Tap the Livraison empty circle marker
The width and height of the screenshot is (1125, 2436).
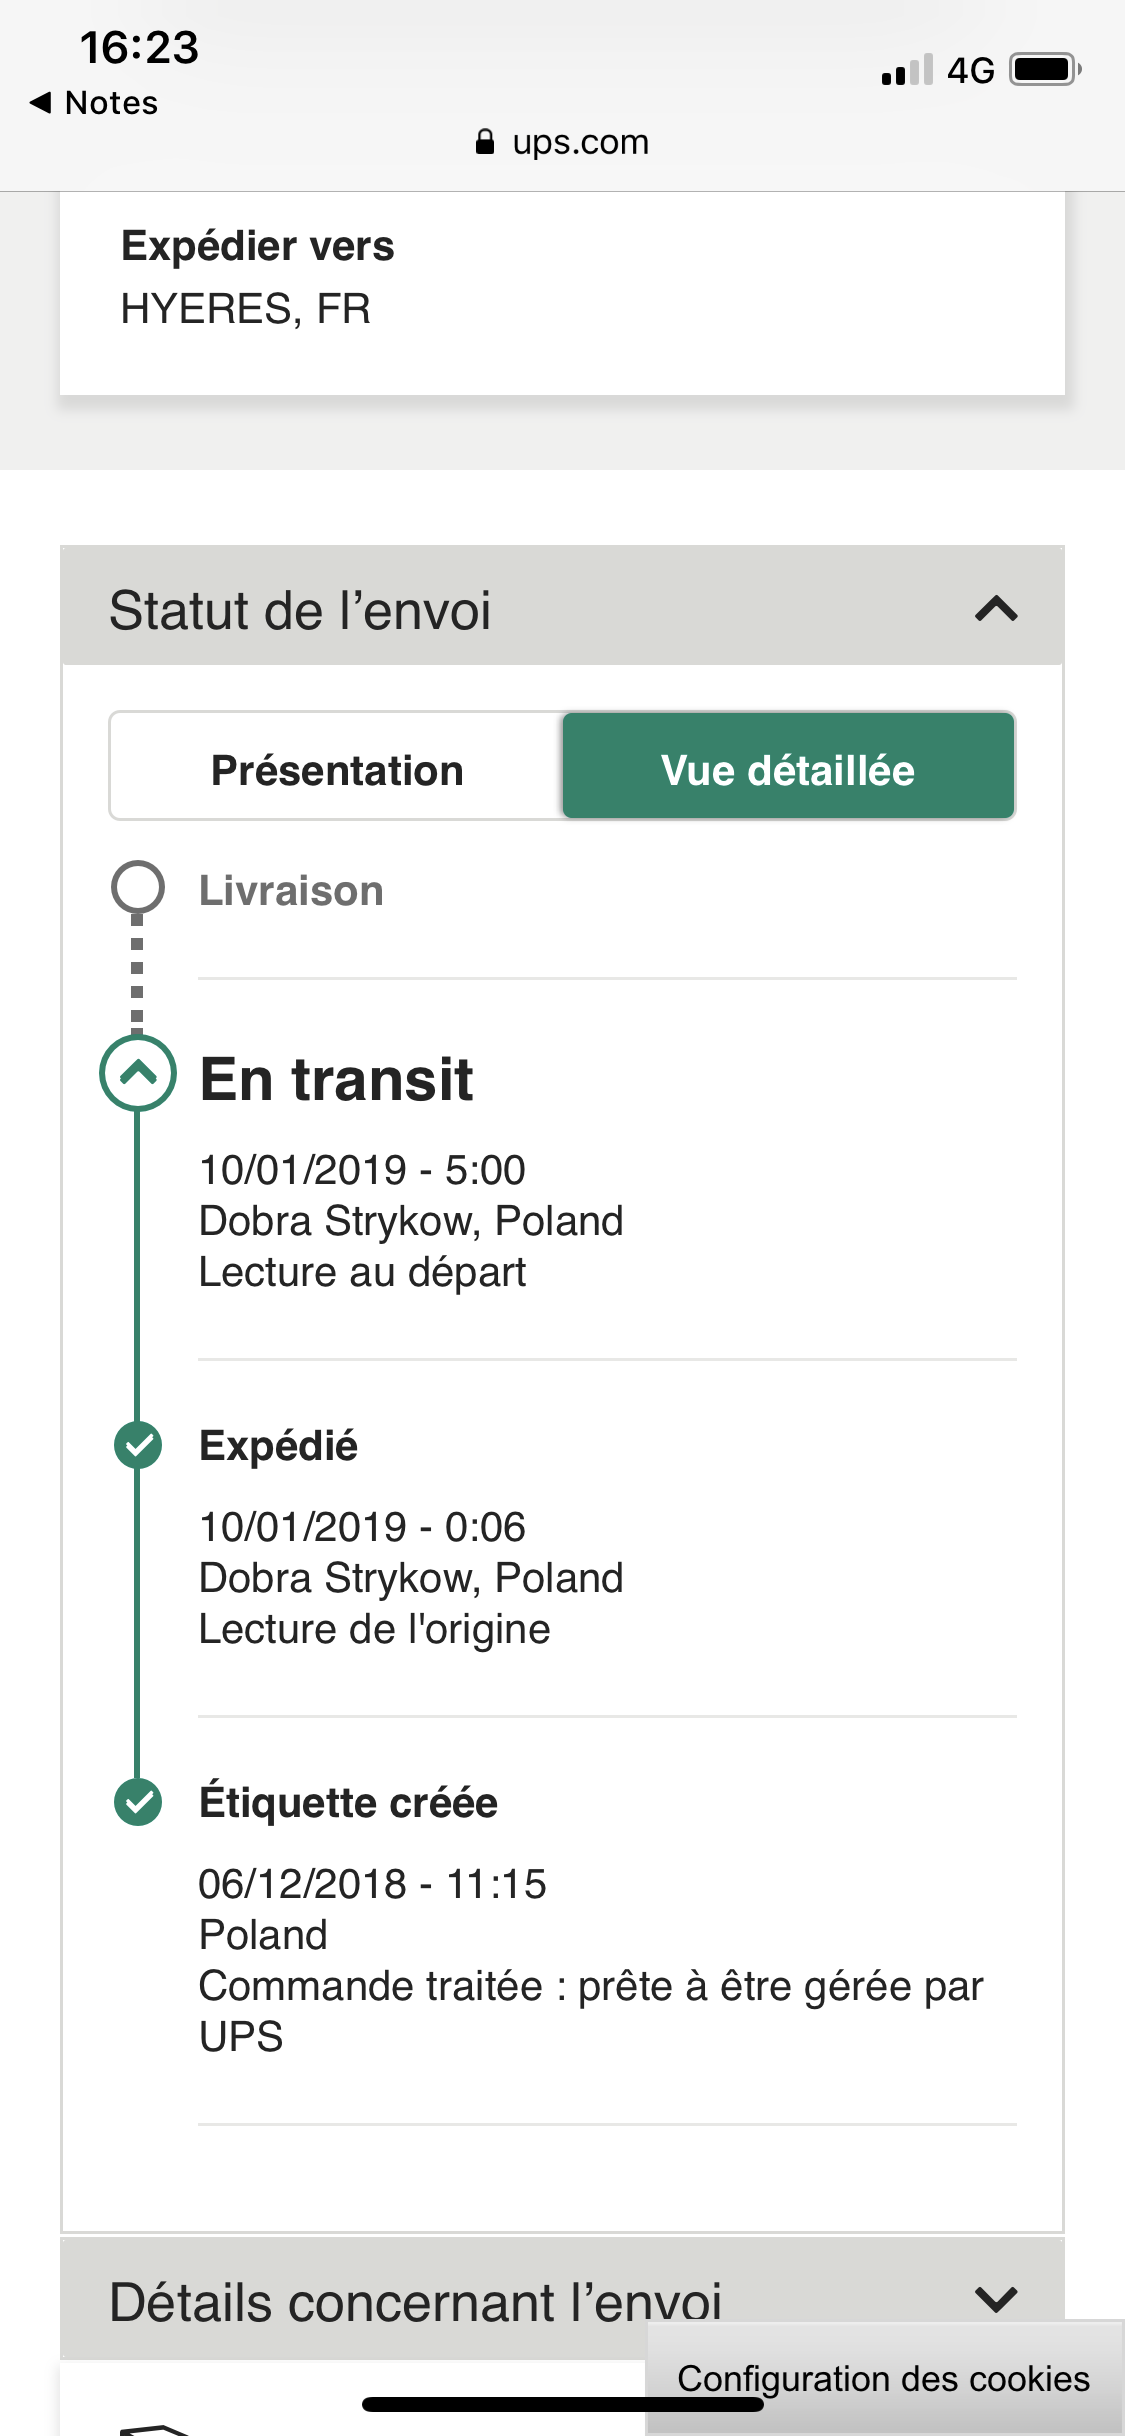[x=138, y=887]
